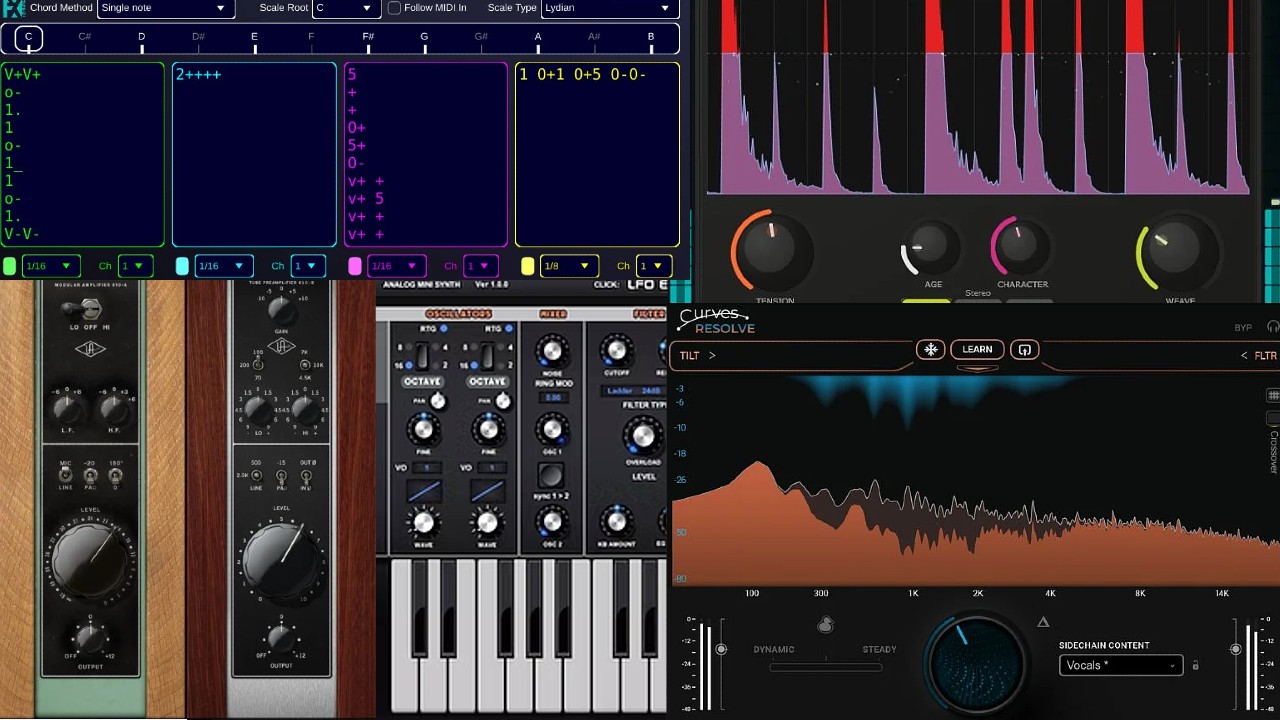Click the lock icon next to the Vocals selector
The width and height of the screenshot is (1280, 720).
(1196, 665)
